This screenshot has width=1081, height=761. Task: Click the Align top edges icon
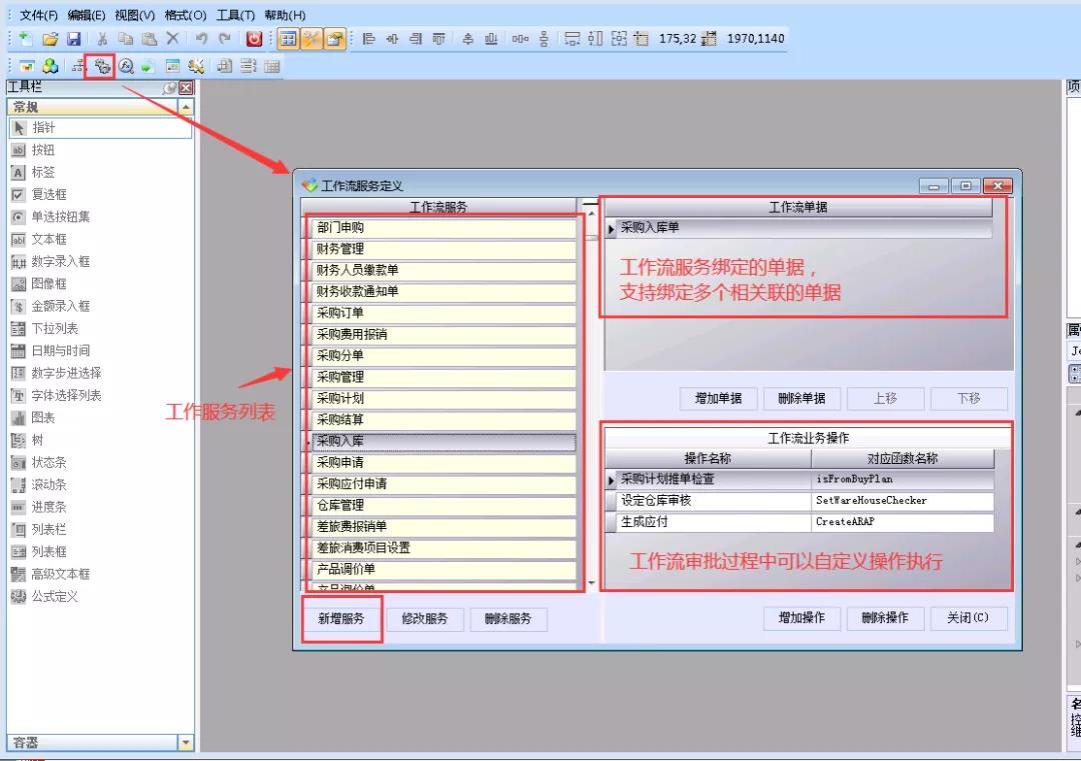[439, 39]
